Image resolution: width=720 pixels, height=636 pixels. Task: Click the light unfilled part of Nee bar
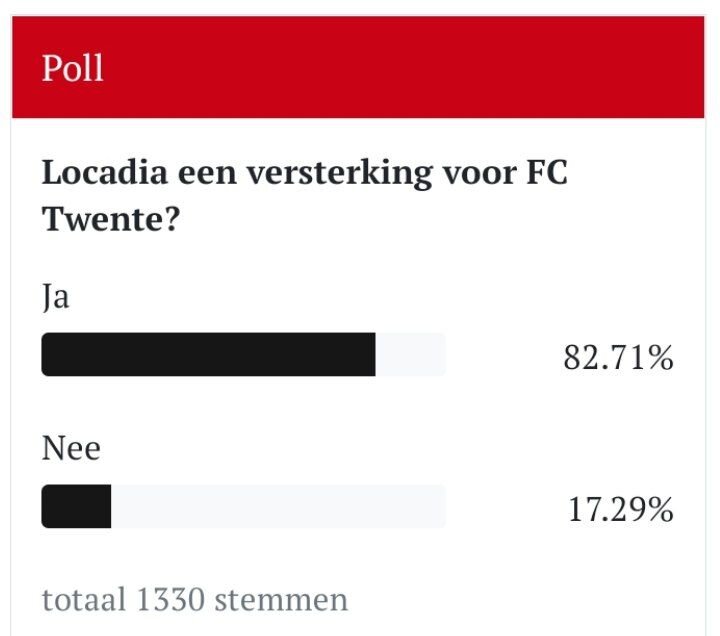coord(278,507)
